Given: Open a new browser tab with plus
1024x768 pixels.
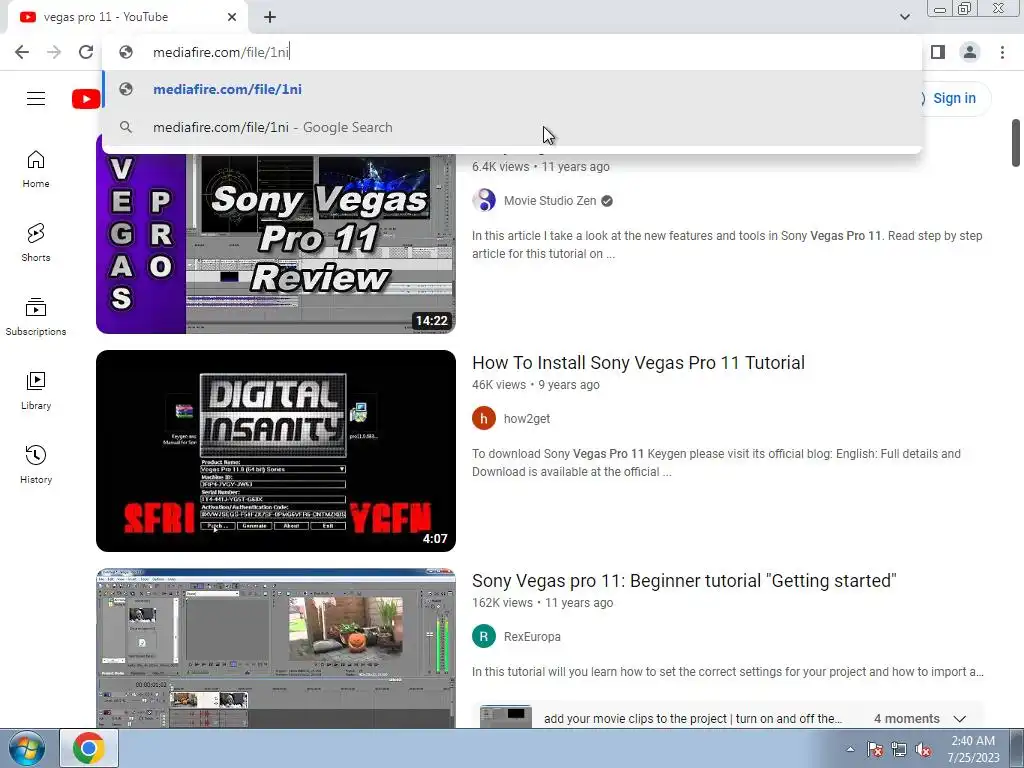Looking at the screenshot, I should point(270,17).
